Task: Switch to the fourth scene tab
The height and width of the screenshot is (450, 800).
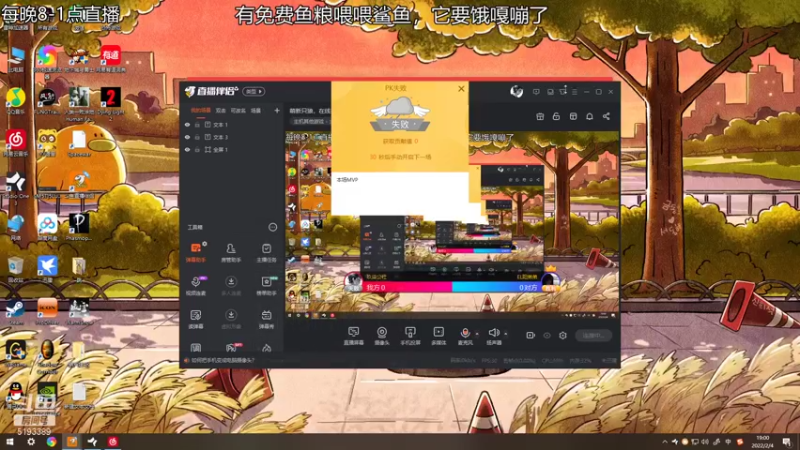Action: [x=256, y=110]
